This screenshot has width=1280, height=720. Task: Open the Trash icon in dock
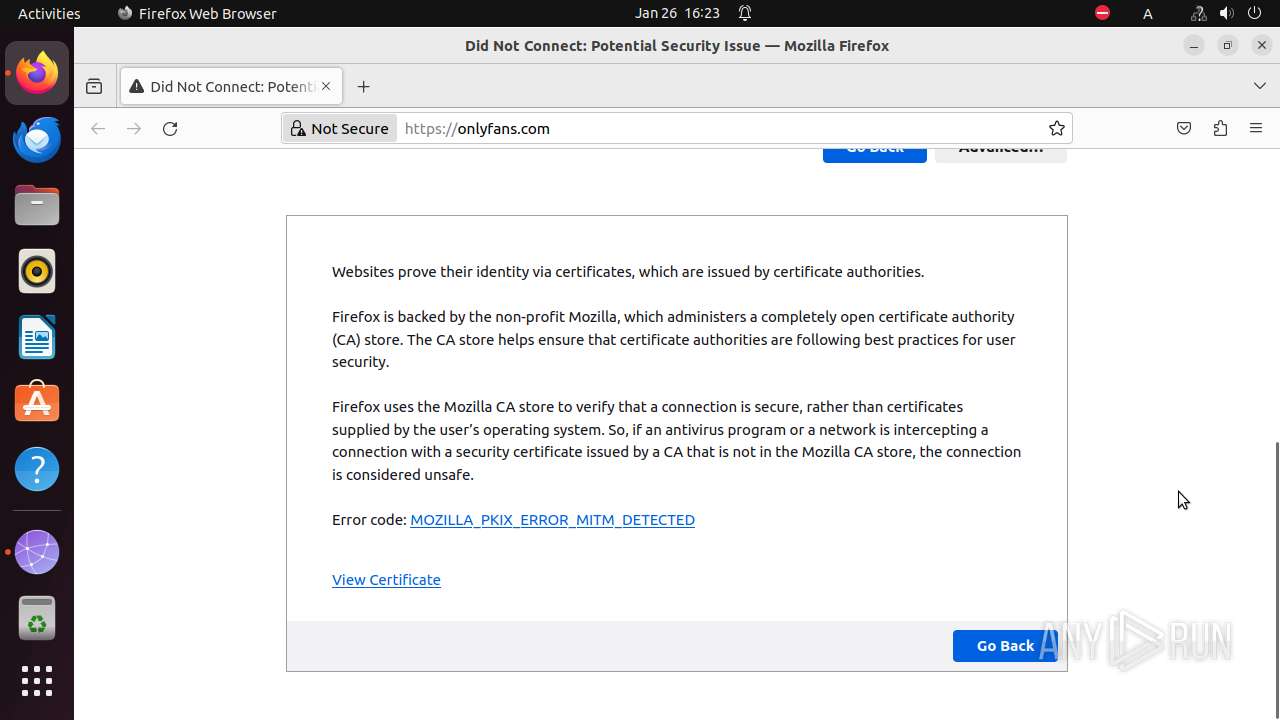click(37, 618)
